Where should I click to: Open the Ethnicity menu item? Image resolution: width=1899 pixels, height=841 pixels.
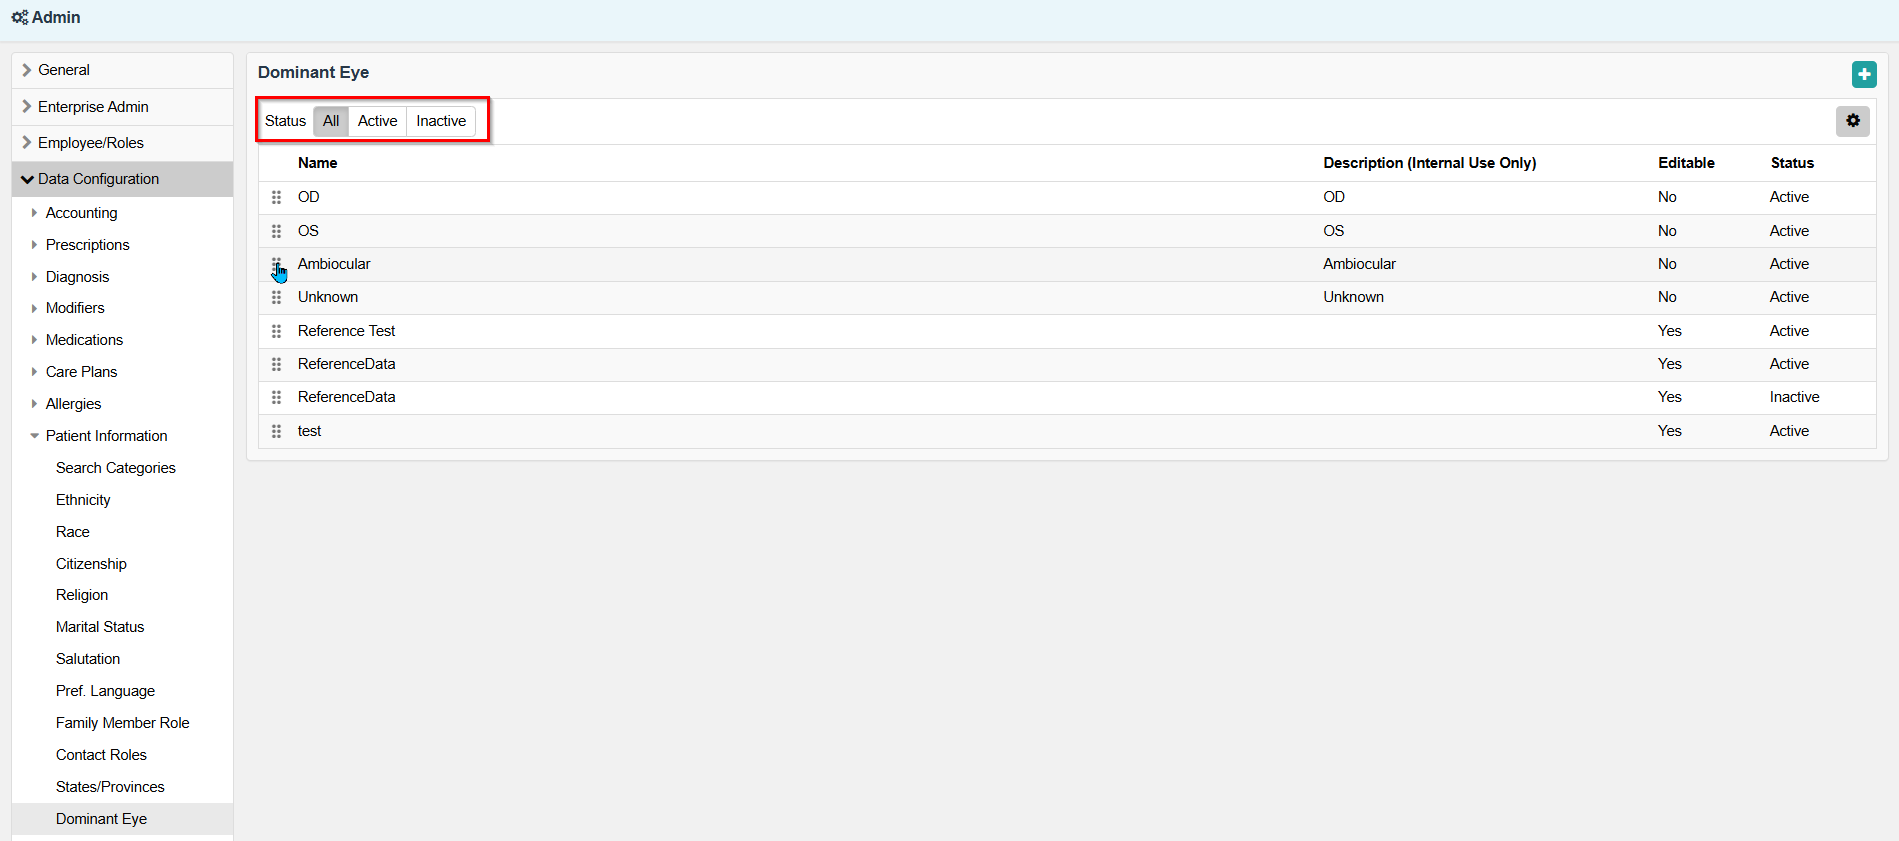click(83, 500)
